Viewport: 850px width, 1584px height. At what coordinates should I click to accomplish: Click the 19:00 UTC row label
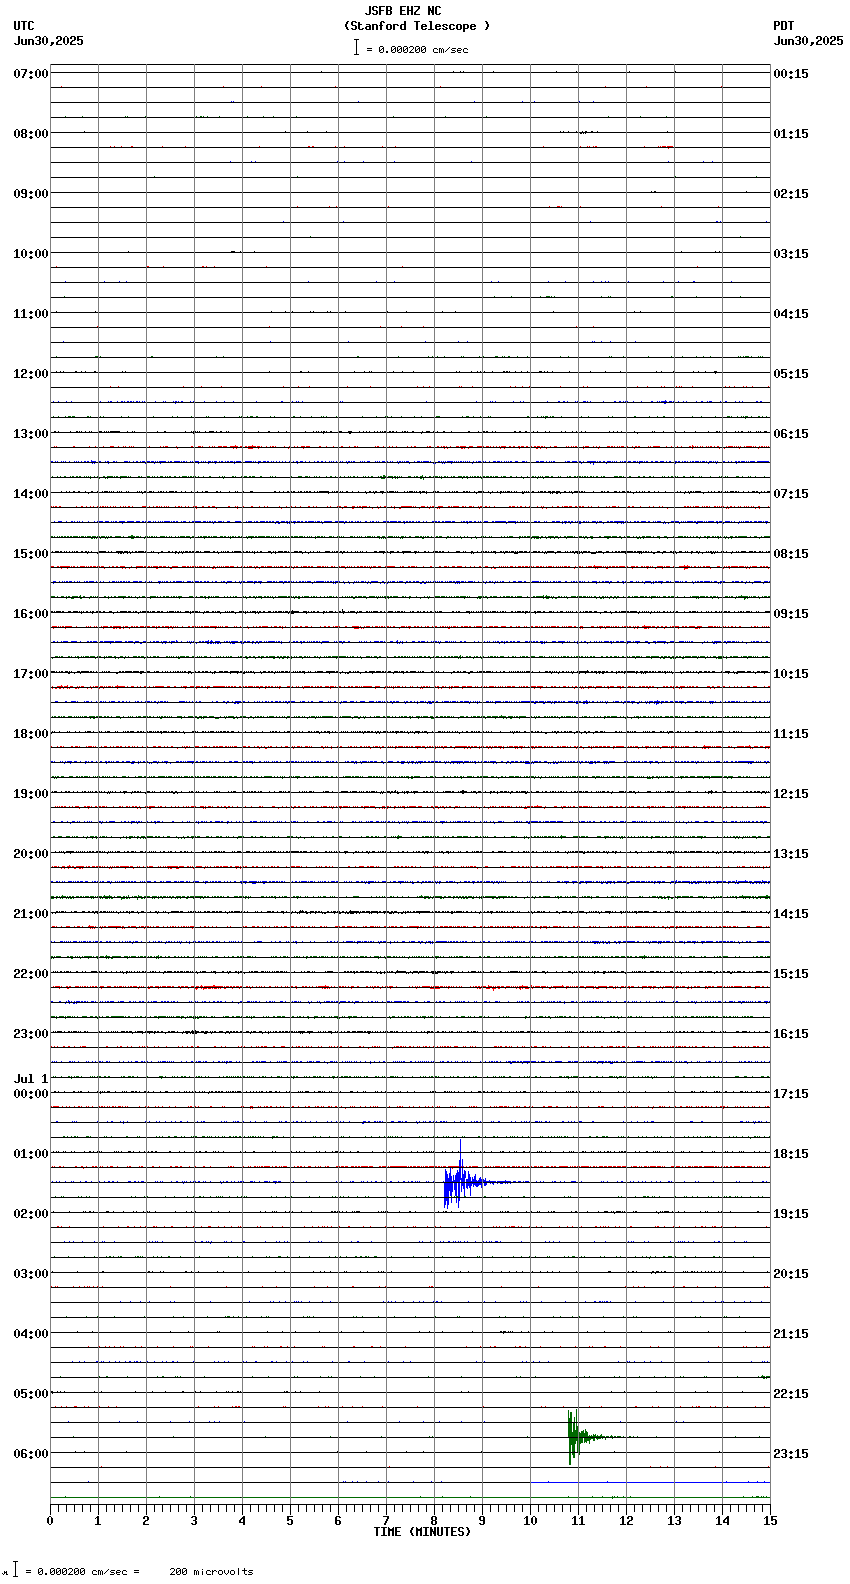pos(31,794)
